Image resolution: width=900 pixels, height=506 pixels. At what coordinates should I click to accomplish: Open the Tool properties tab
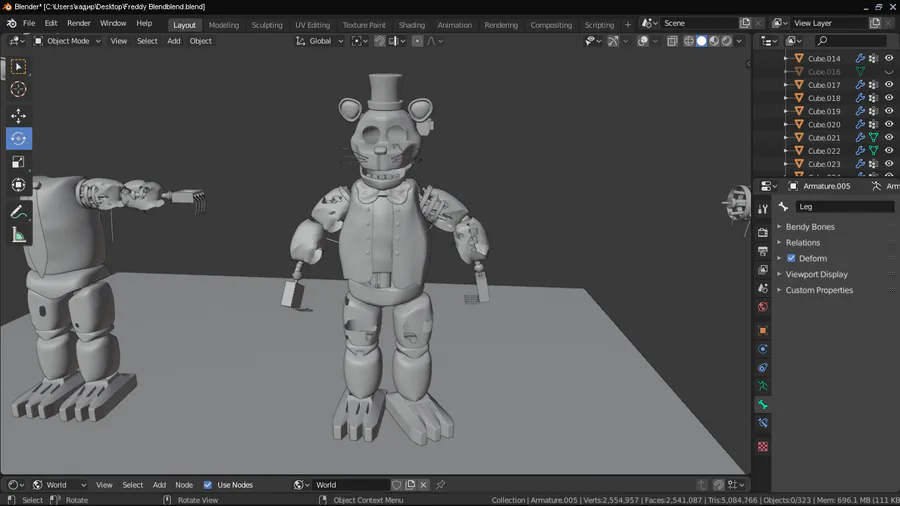[x=763, y=209]
